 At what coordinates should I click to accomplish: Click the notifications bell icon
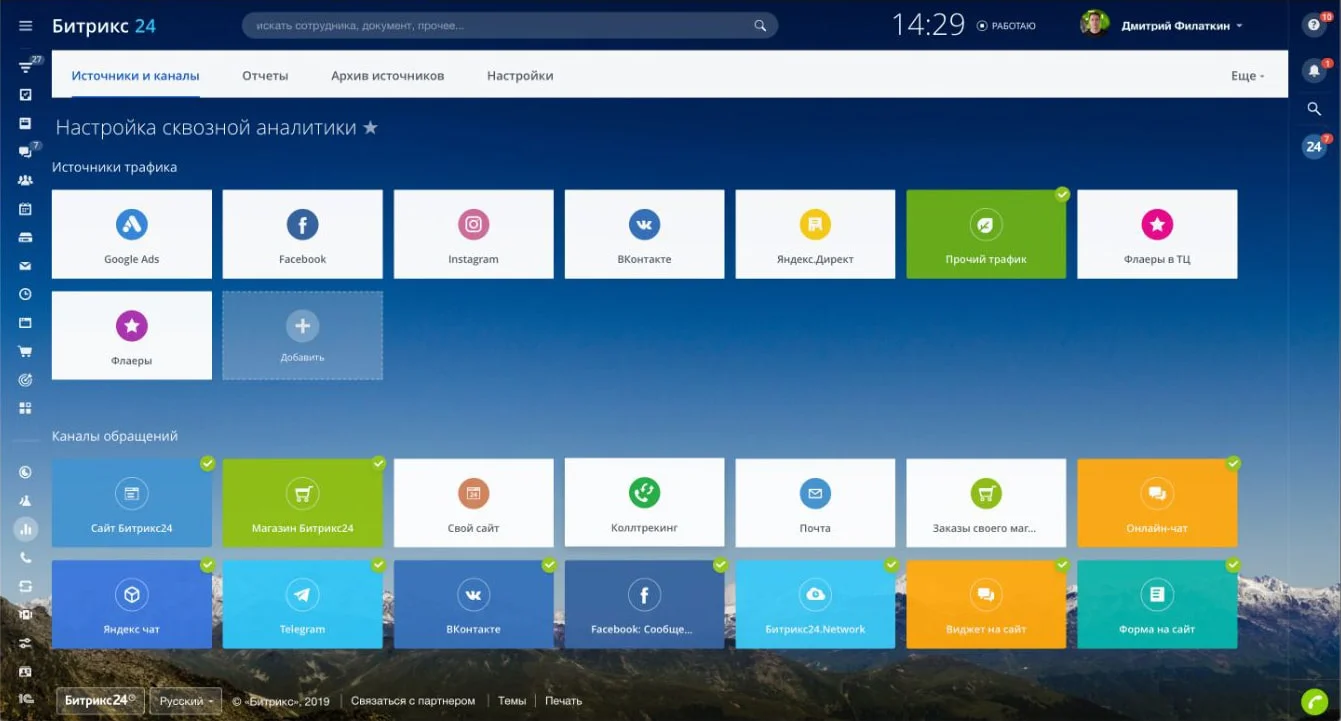click(x=1314, y=71)
